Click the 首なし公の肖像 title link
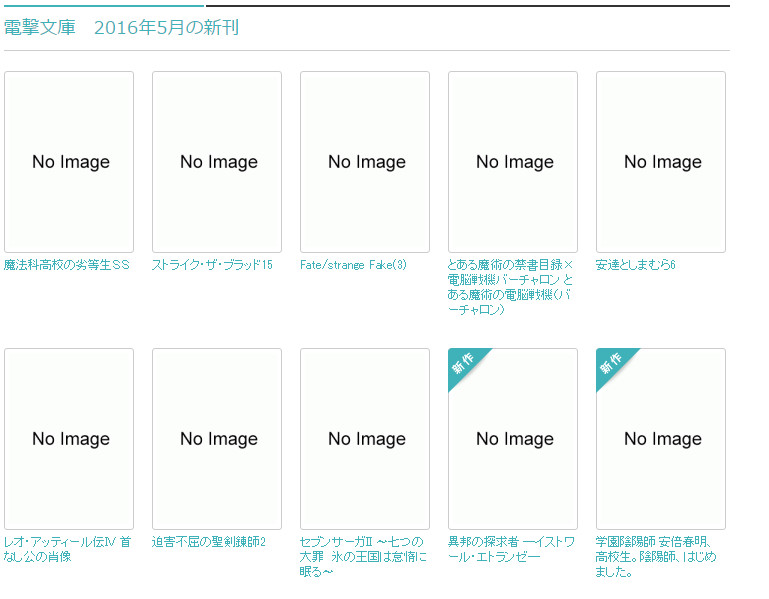 point(67,549)
